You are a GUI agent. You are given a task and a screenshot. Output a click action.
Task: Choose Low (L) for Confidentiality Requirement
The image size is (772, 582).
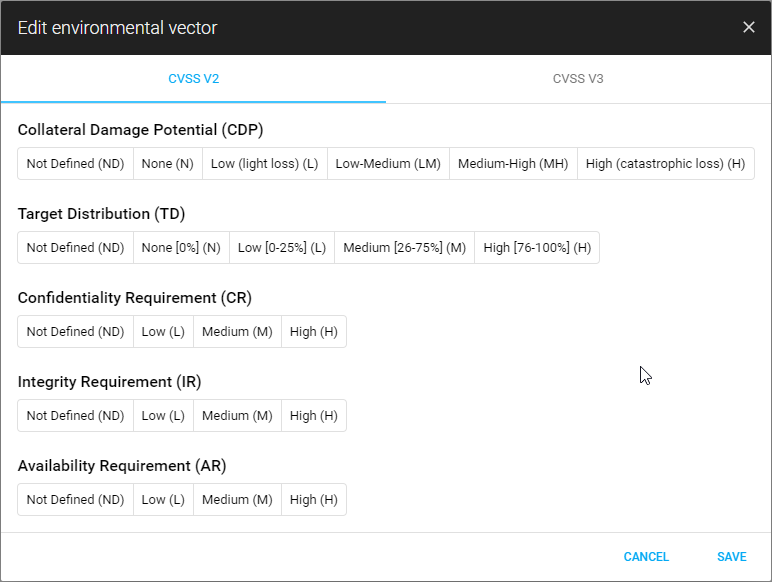(x=163, y=332)
